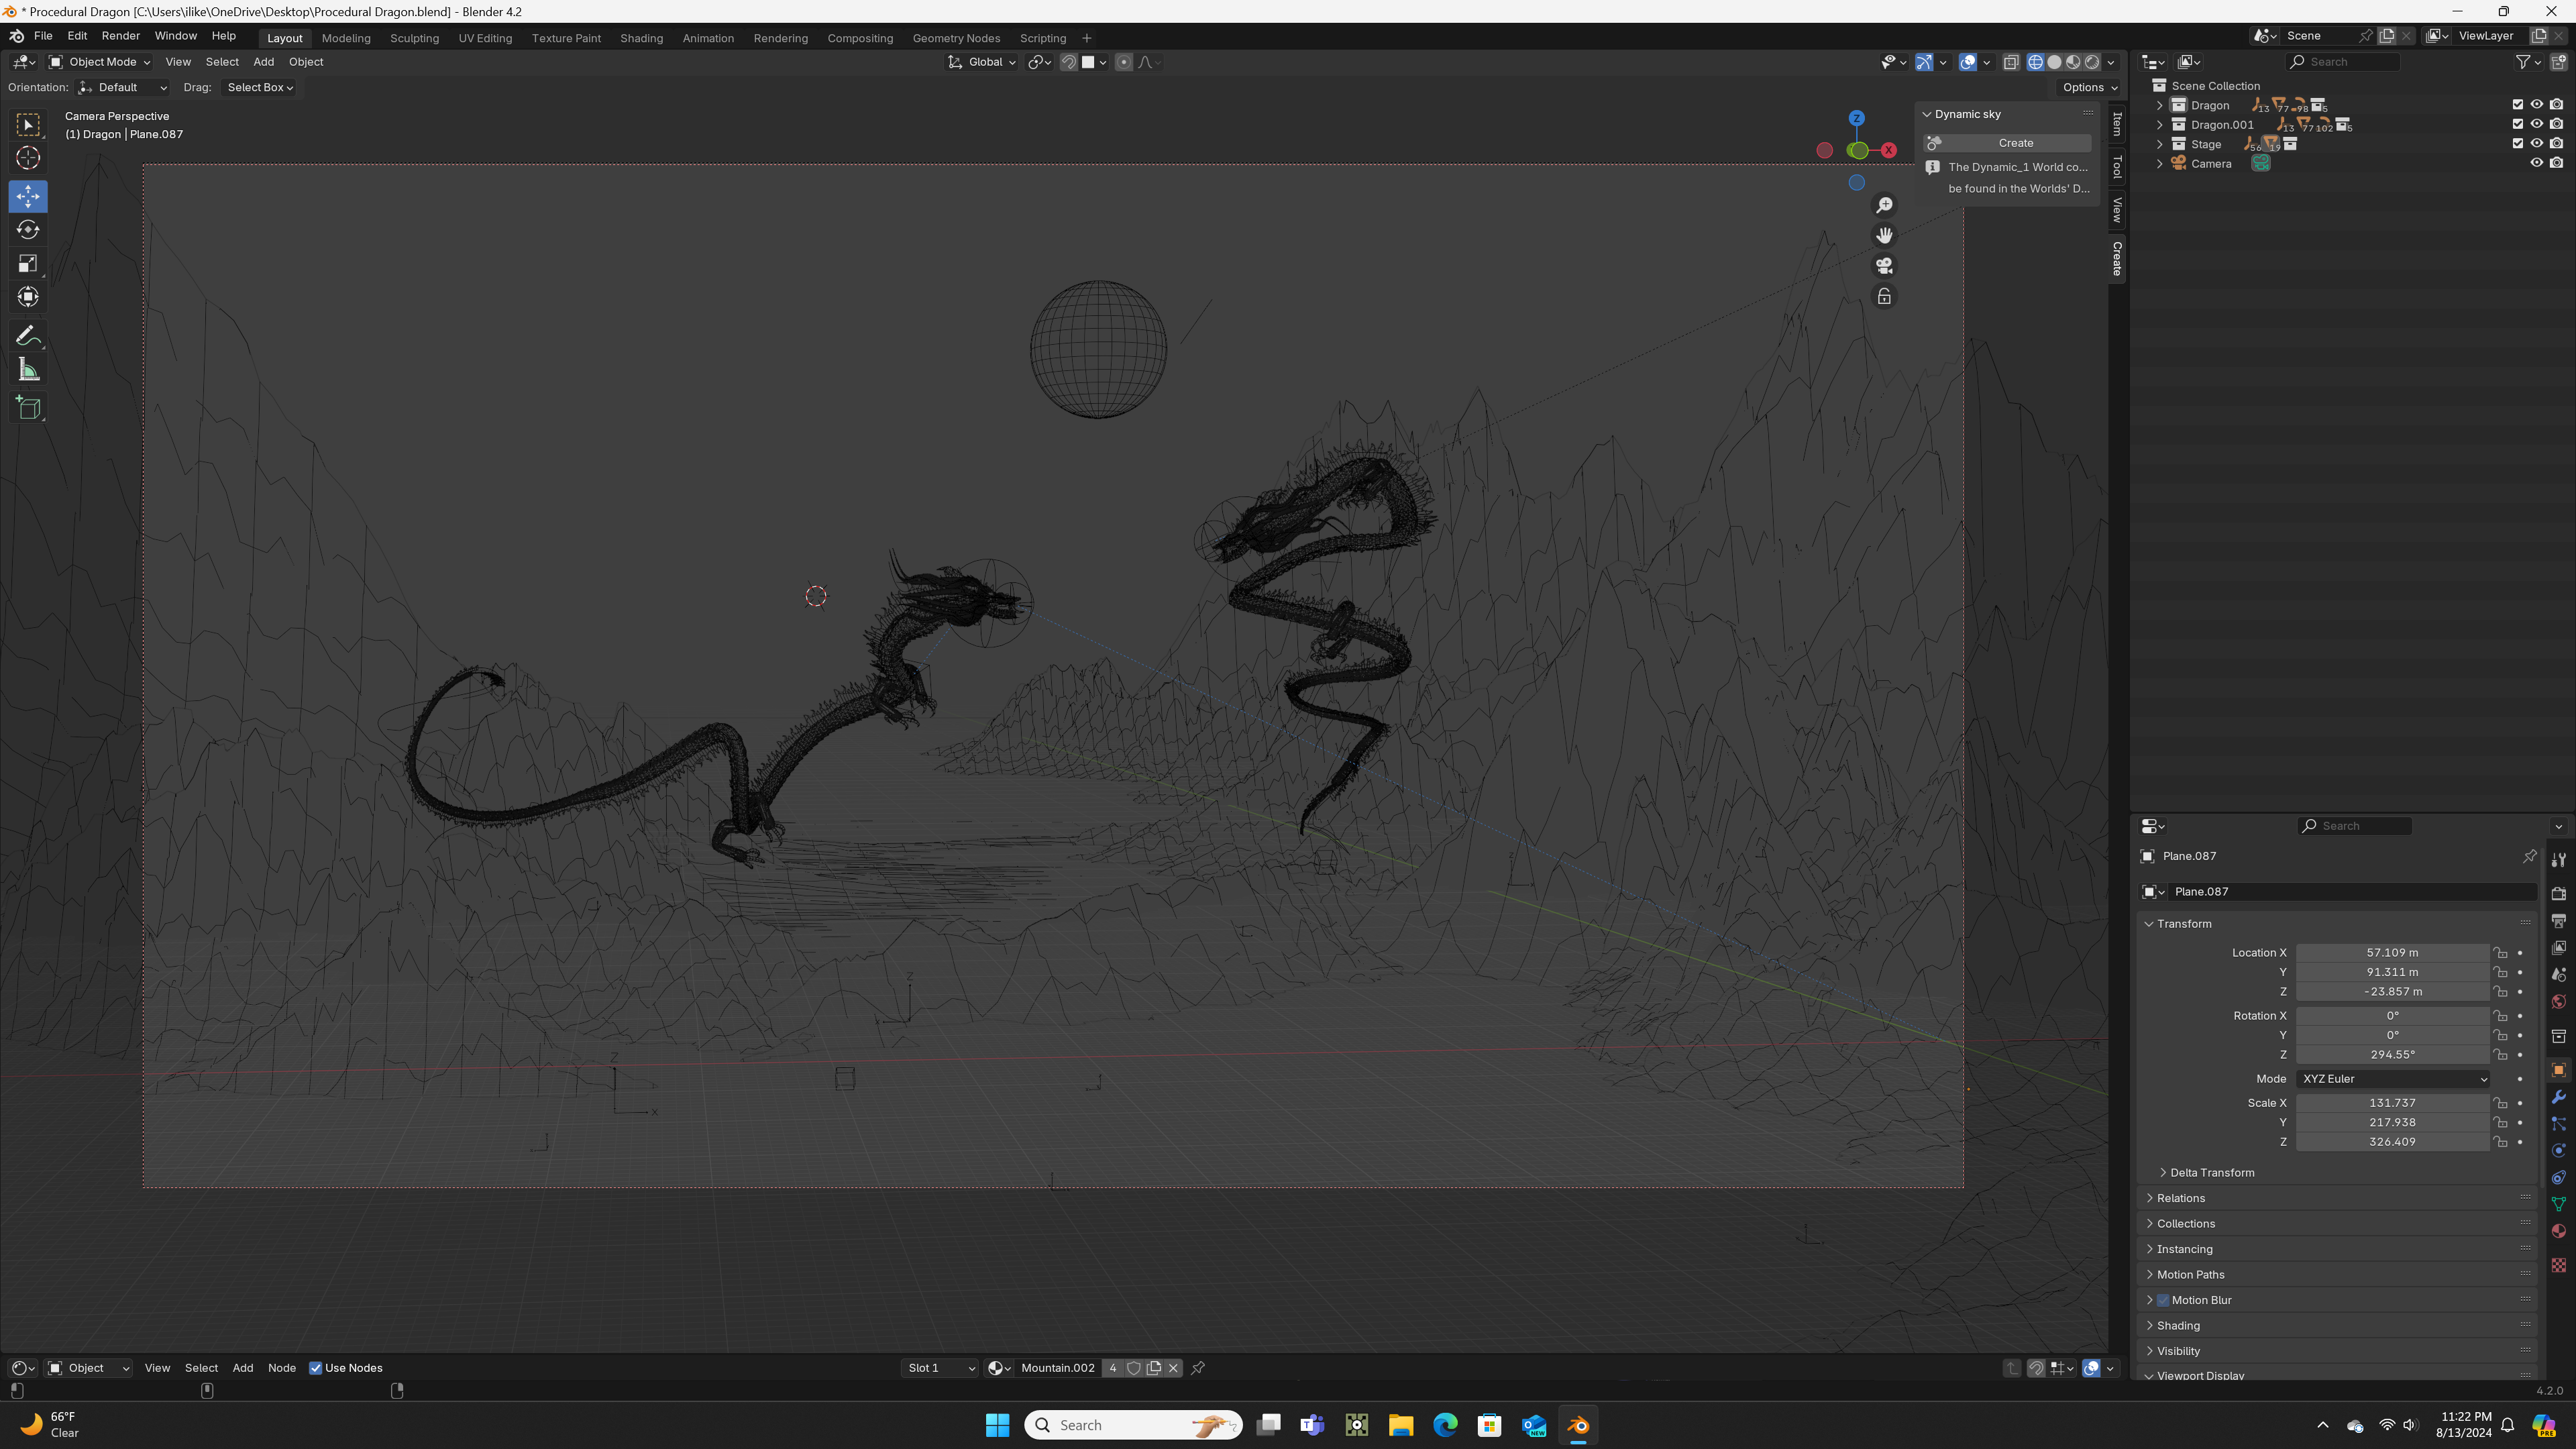
Task: Select the Select Box tool
Action: [28, 124]
